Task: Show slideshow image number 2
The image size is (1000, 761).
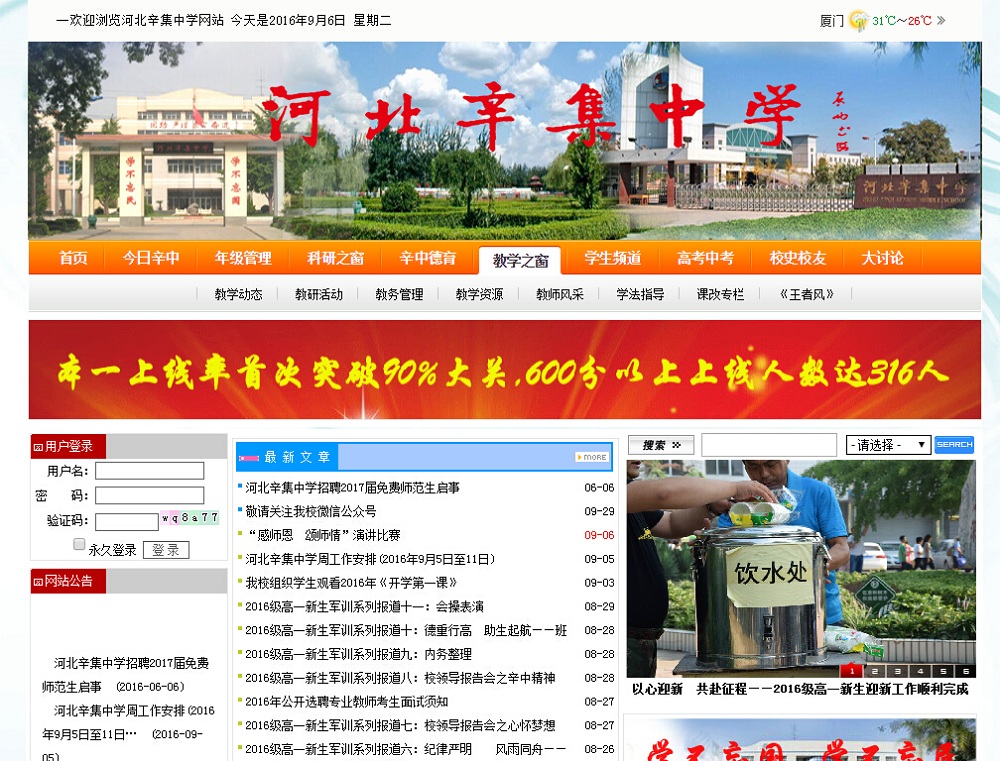Action: tap(874, 671)
